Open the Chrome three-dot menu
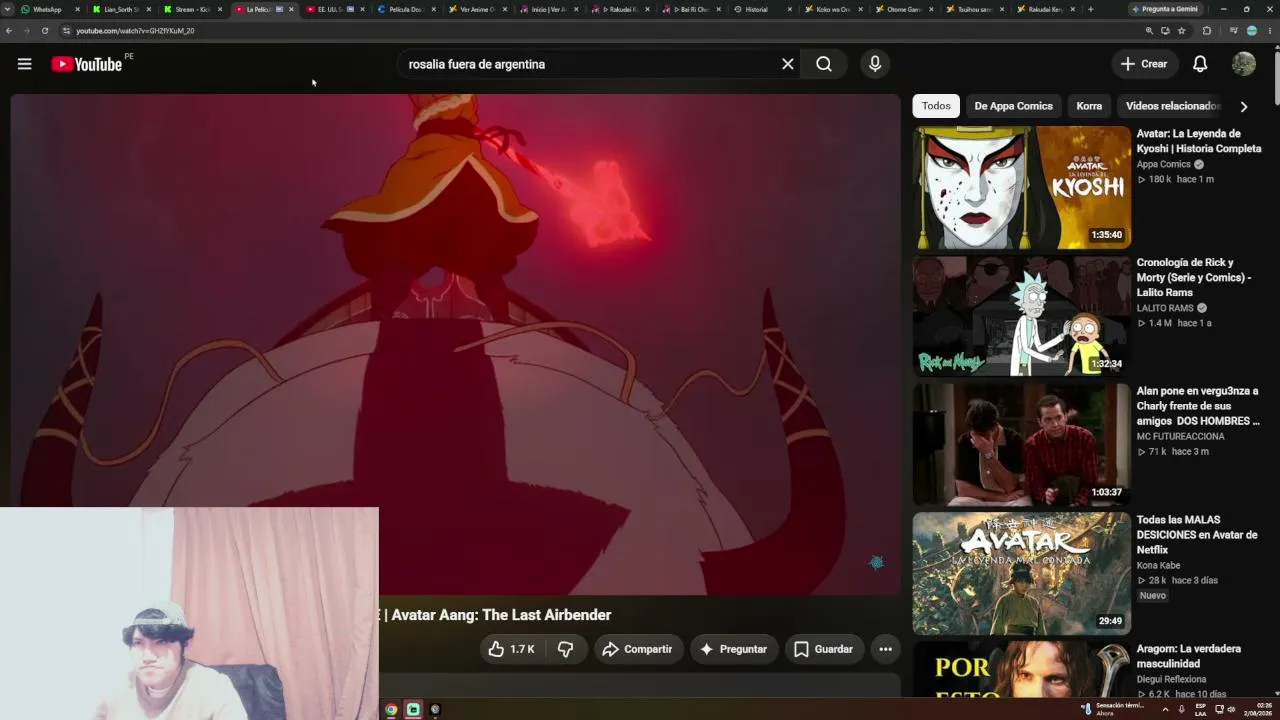1280x720 pixels. pyautogui.click(x=1270, y=31)
